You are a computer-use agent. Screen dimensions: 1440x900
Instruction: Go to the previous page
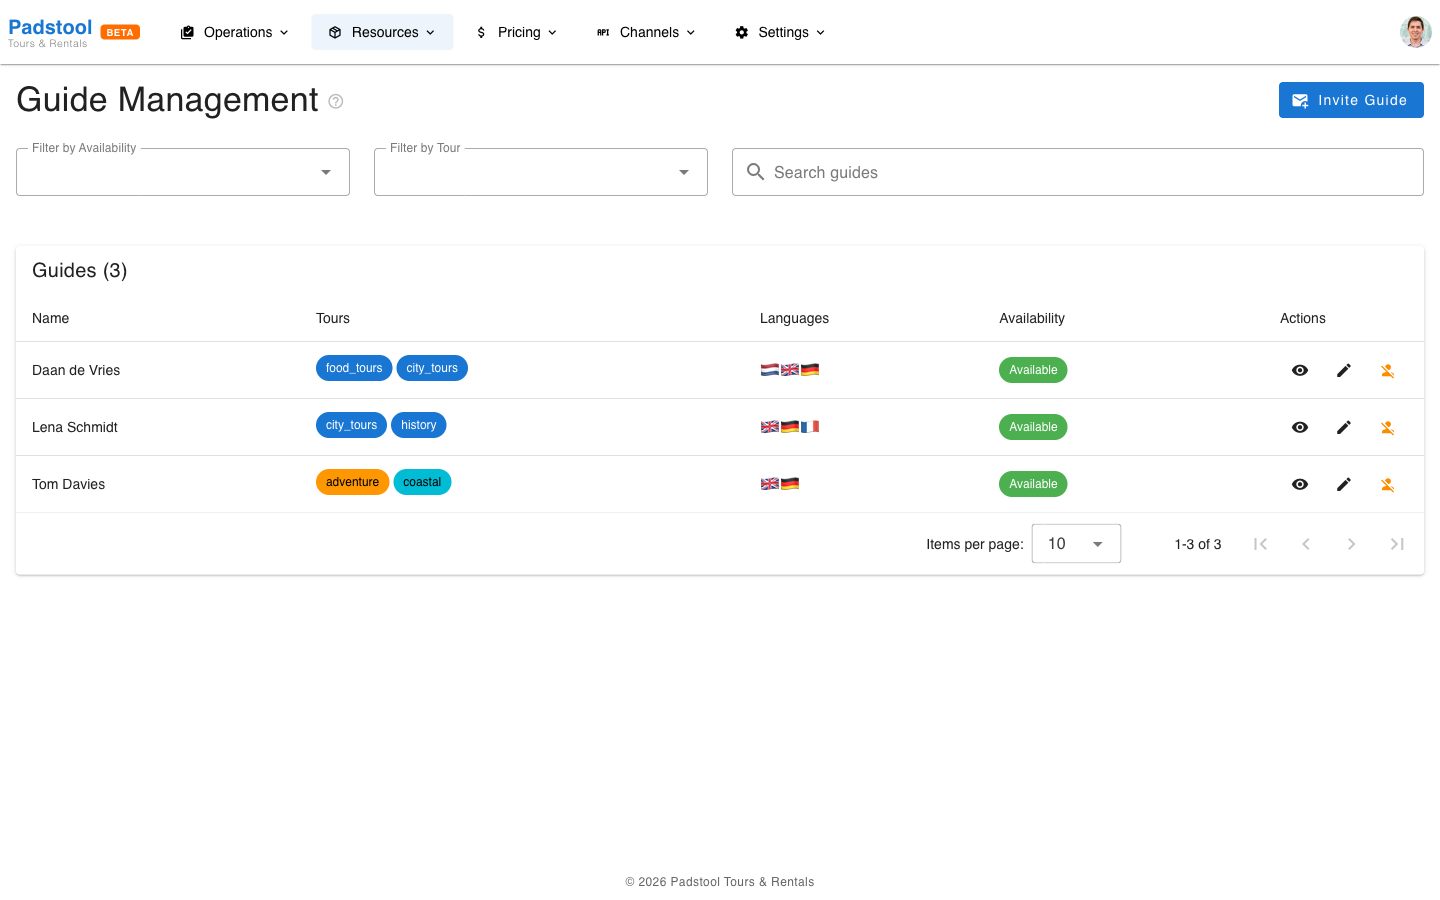[1306, 544]
